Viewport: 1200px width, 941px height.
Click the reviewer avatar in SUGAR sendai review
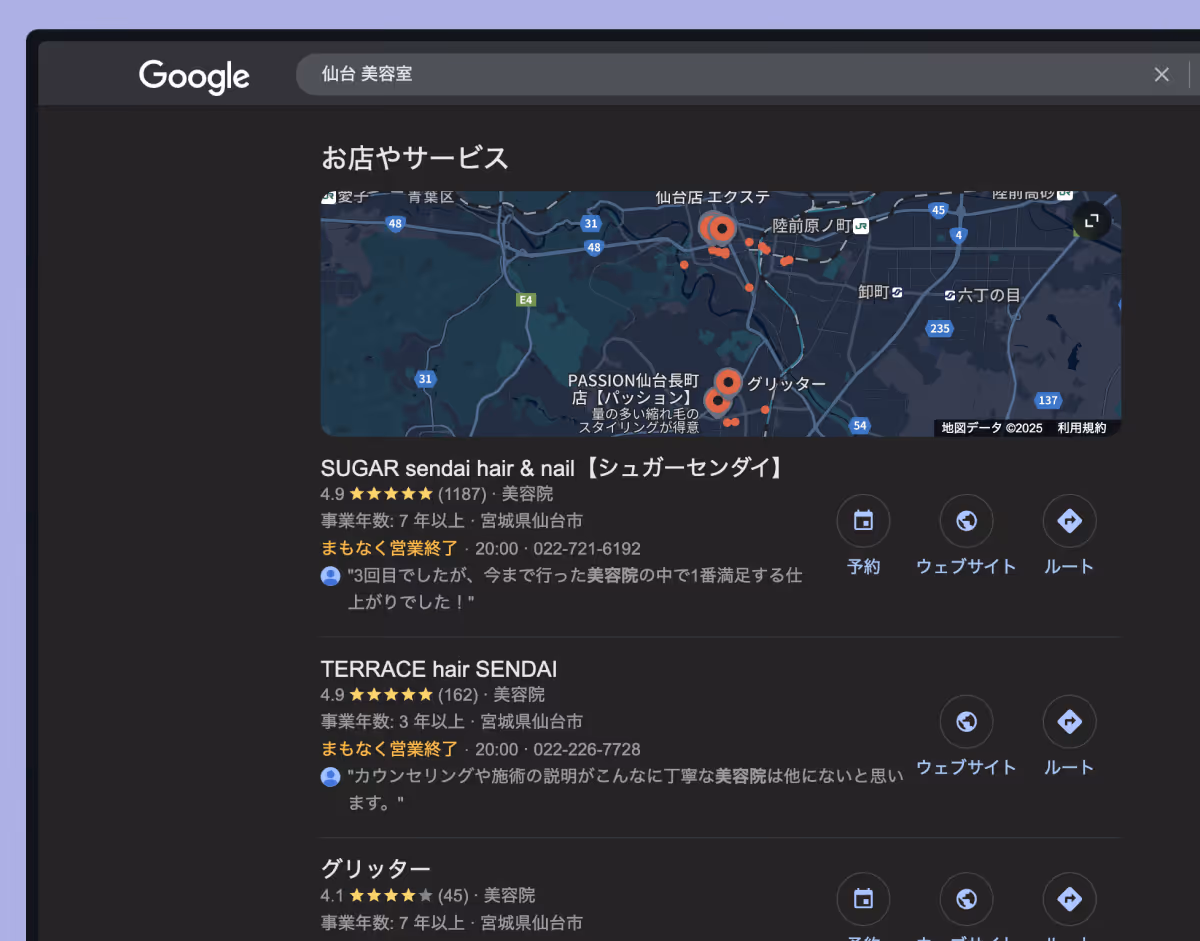(331, 576)
